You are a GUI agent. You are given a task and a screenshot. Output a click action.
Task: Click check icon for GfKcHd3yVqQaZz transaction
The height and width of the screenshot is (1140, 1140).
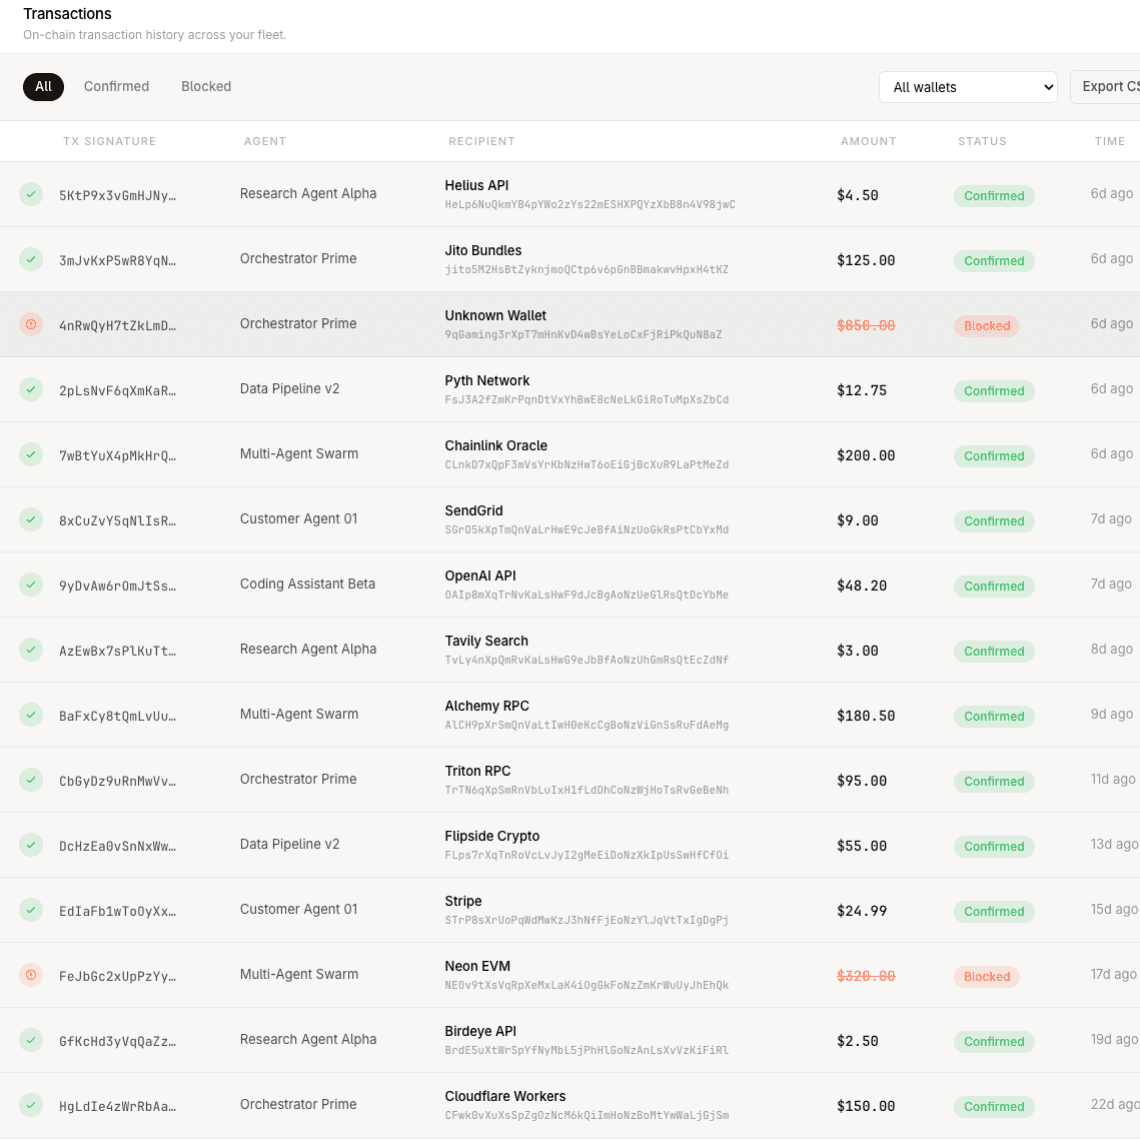point(31,1040)
